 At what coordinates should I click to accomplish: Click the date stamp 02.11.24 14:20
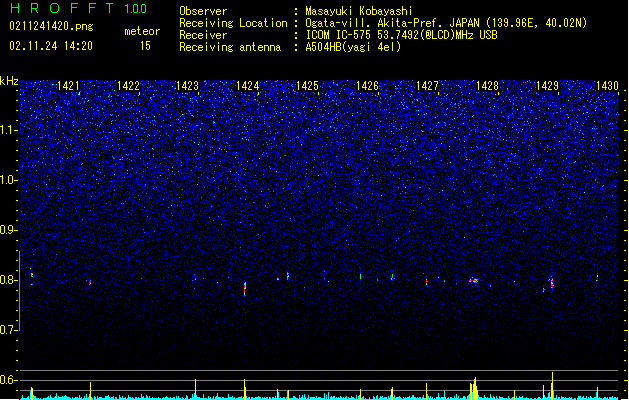(x=51, y=46)
